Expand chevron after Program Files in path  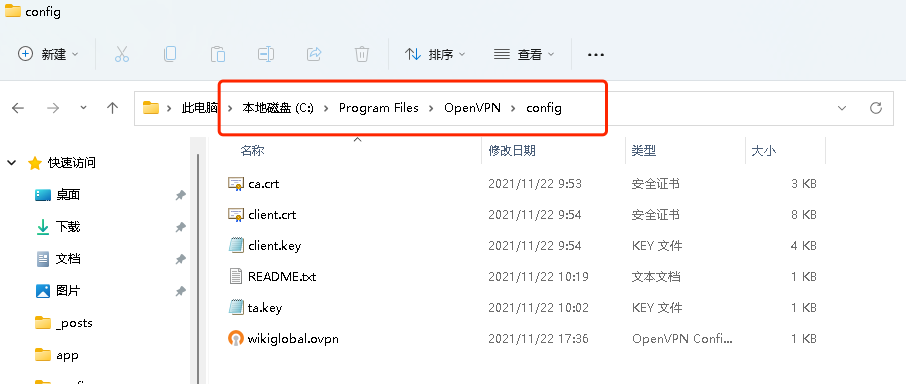(431, 109)
